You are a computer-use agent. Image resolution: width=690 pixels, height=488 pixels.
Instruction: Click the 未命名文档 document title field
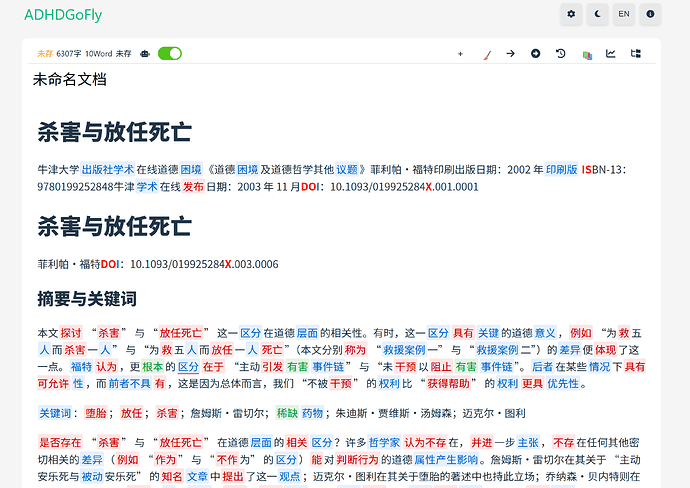70,79
